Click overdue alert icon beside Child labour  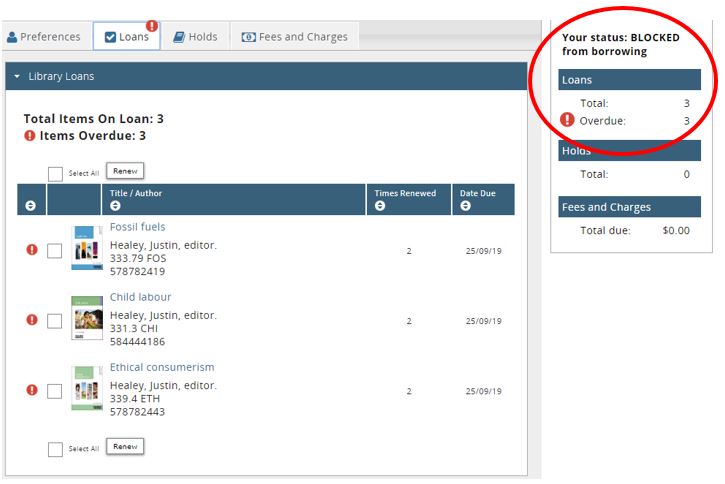coord(31,320)
